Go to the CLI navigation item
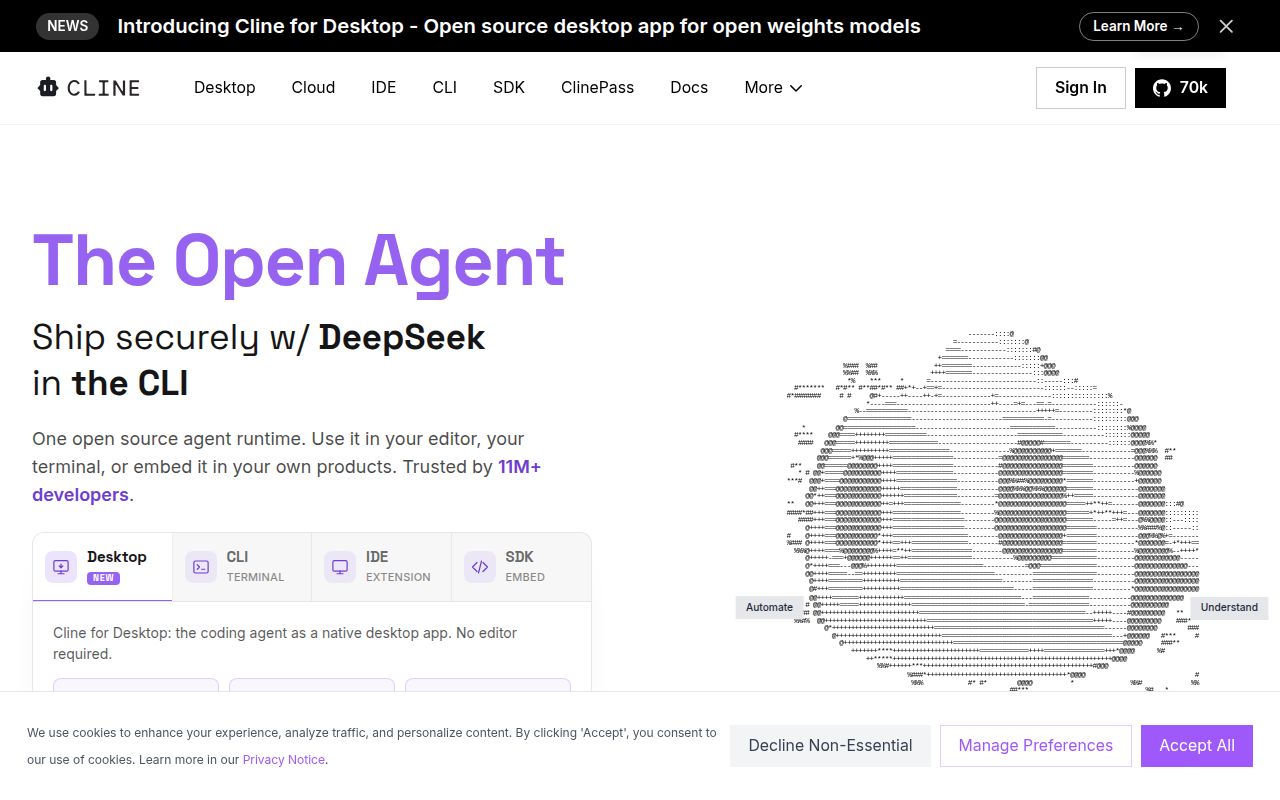This screenshot has height=800, width=1280. (x=445, y=88)
